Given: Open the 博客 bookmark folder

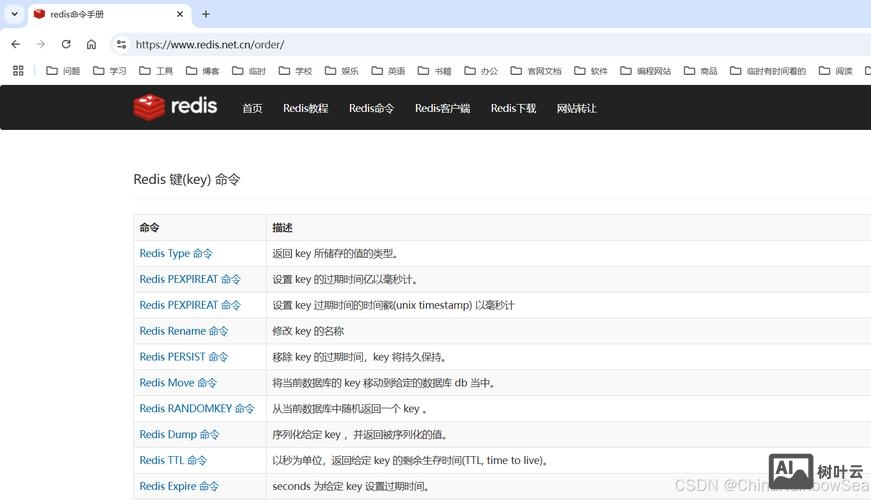Looking at the screenshot, I should click(203, 71).
